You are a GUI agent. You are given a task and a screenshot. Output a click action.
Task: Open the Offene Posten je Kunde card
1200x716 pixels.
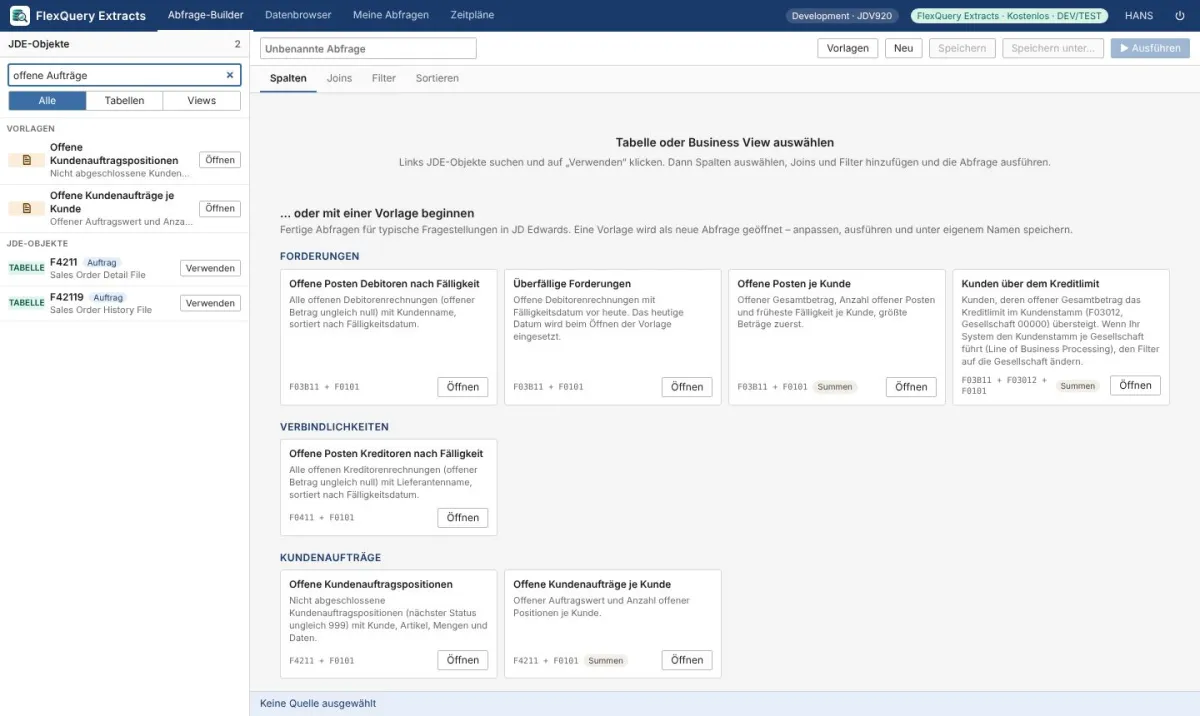[x=911, y=387]
